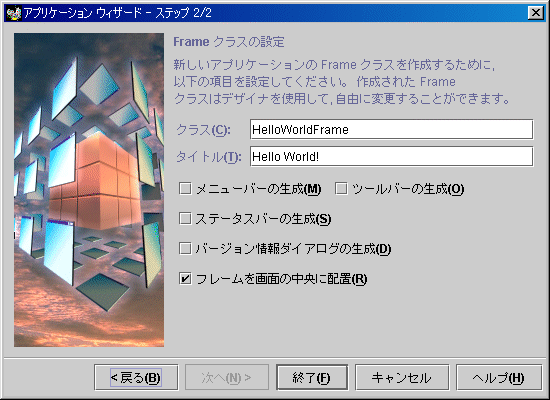
Task: Click the タイトル(T): label
Action: pos(209,157)
